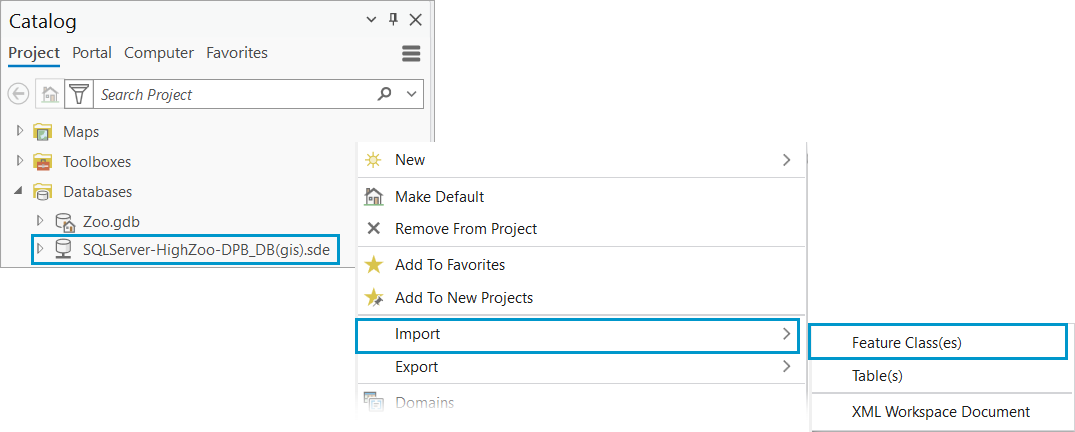1075x432 pixels.
Task: Open the Export menu entry
Action: point(581,367)
